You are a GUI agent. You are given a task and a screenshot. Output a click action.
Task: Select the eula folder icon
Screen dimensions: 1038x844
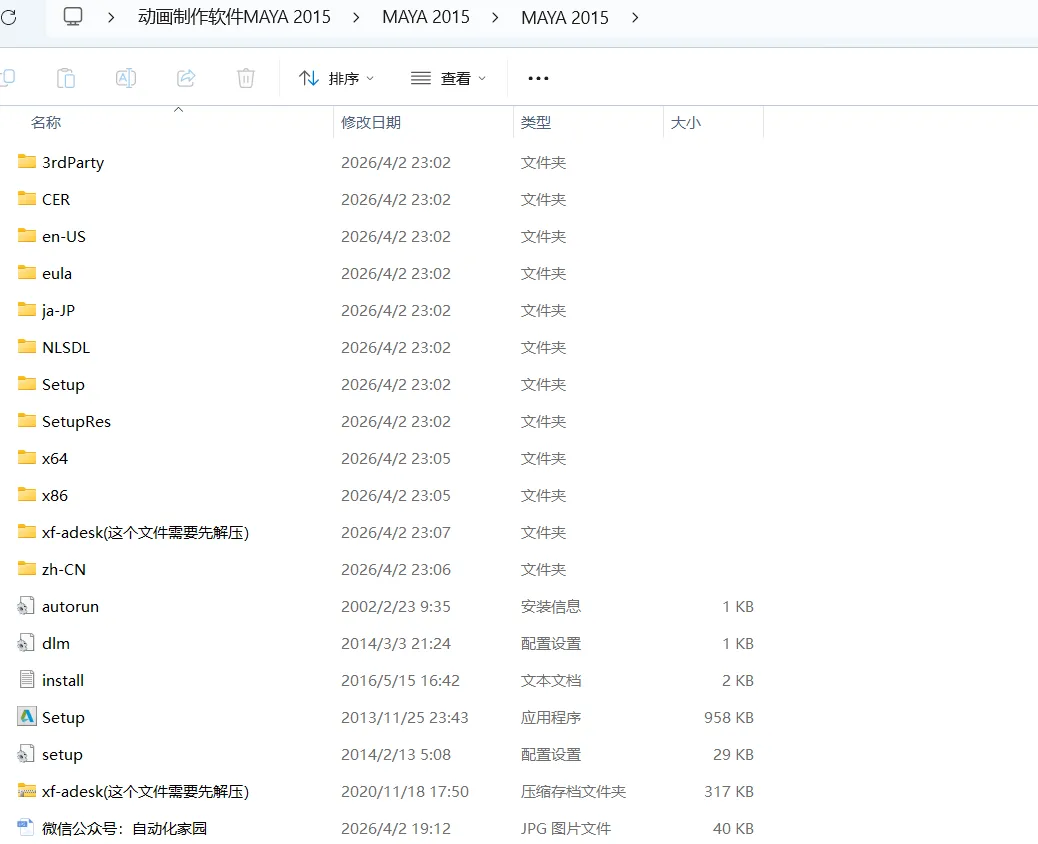(x=26, y=273)
